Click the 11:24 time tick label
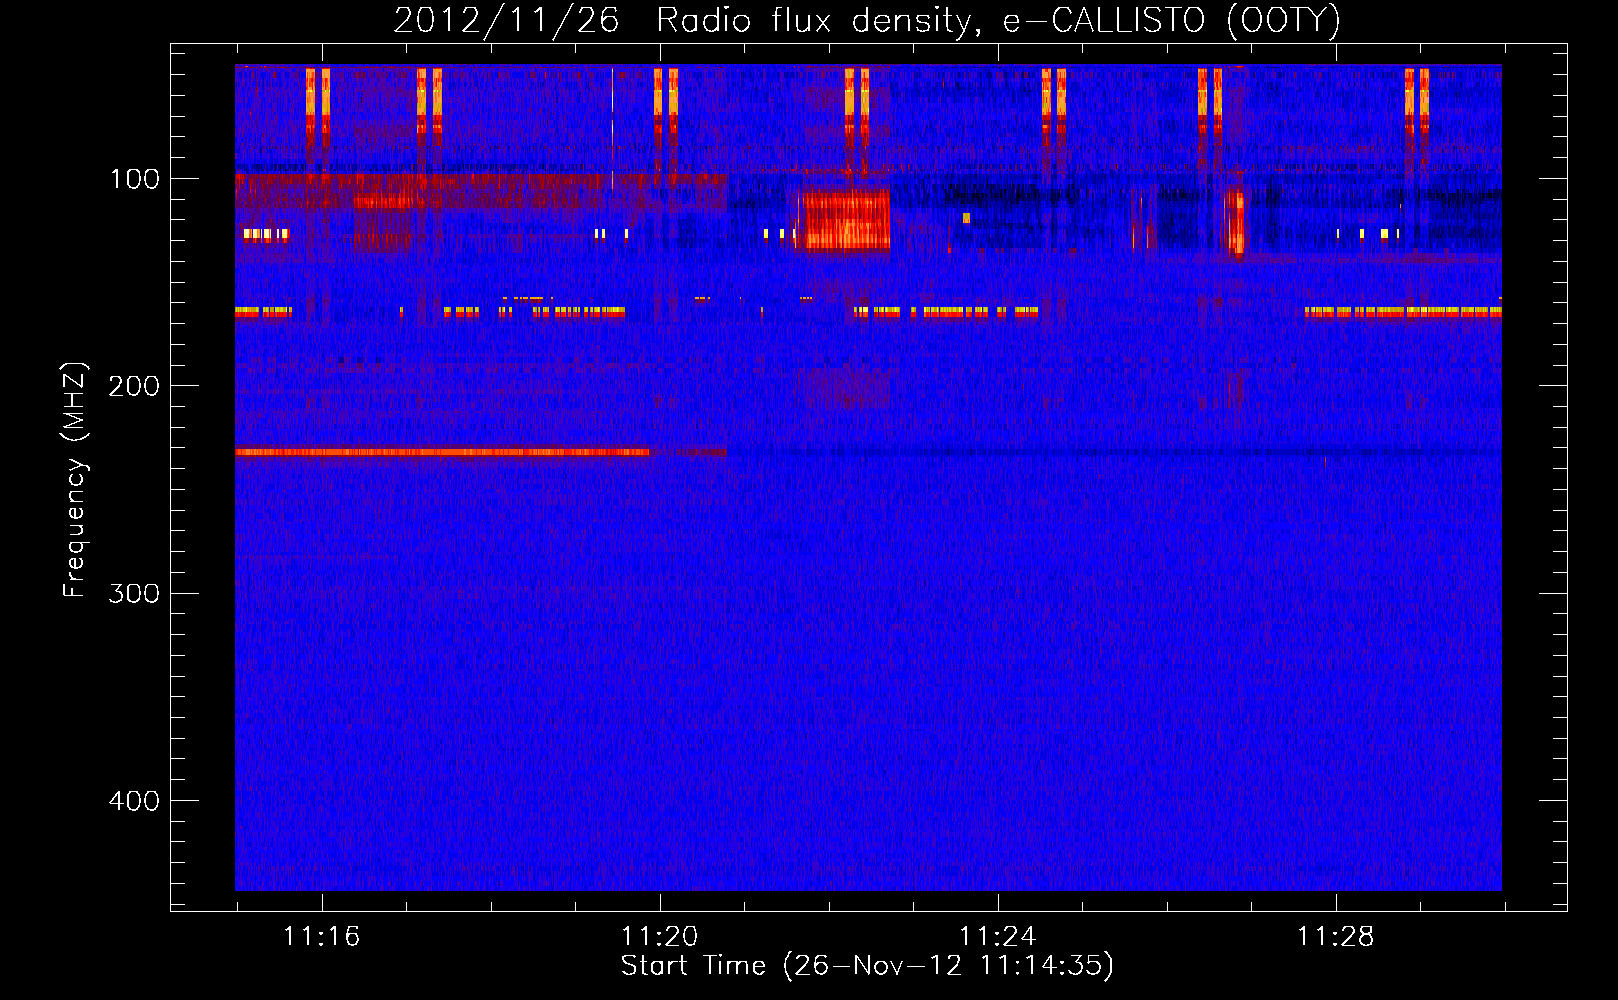Viewport: 1618px width, 1000px height. coord(997,937)
